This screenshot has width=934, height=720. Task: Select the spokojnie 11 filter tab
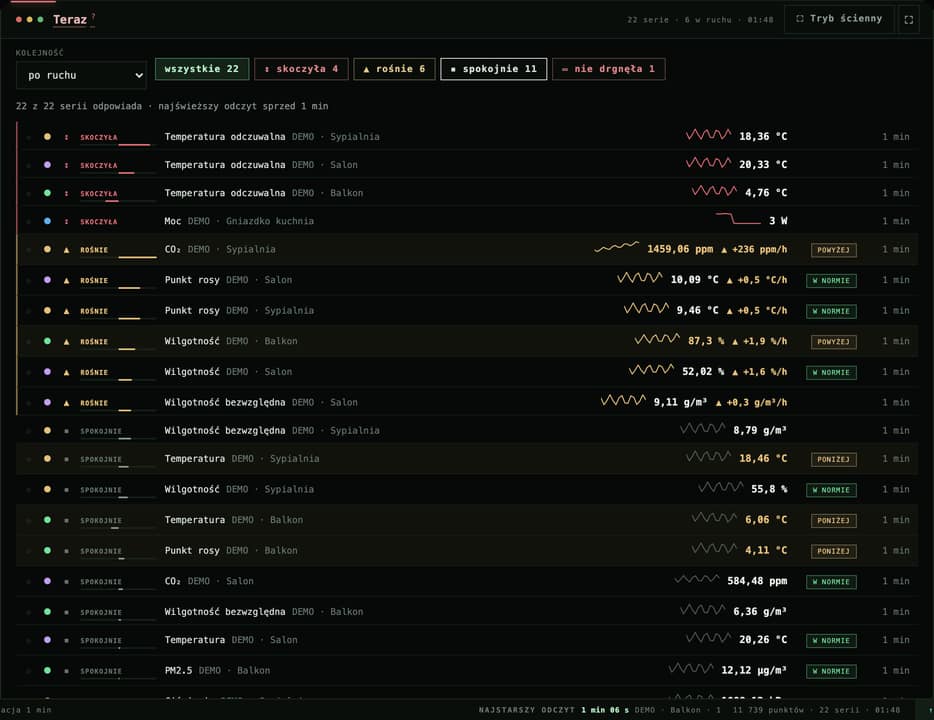pyautogui.click(x=494, y=69)
